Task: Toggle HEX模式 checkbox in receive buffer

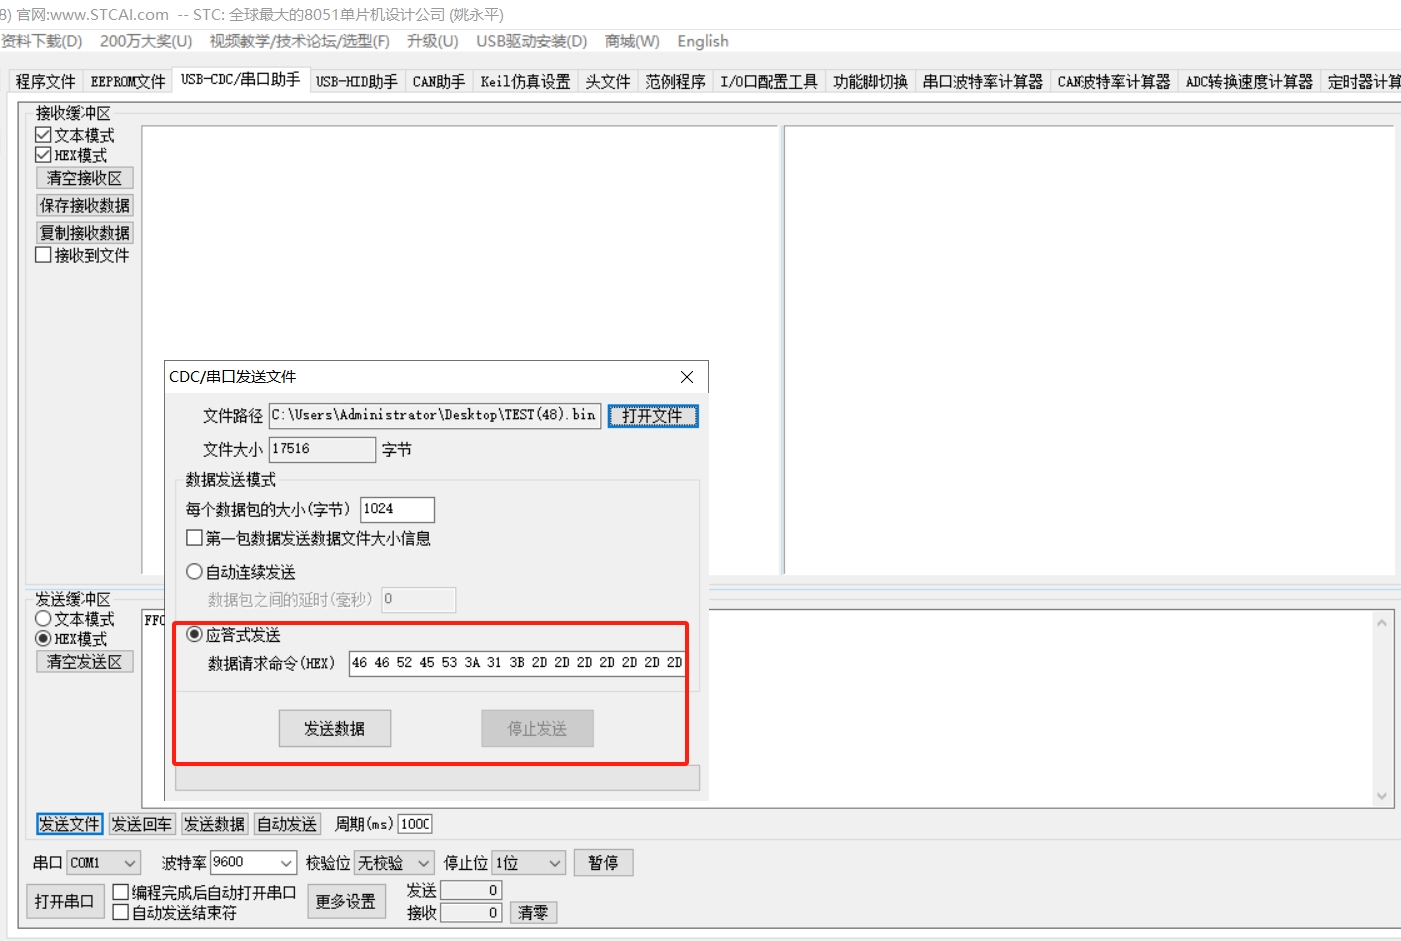Action: [43, 155]
